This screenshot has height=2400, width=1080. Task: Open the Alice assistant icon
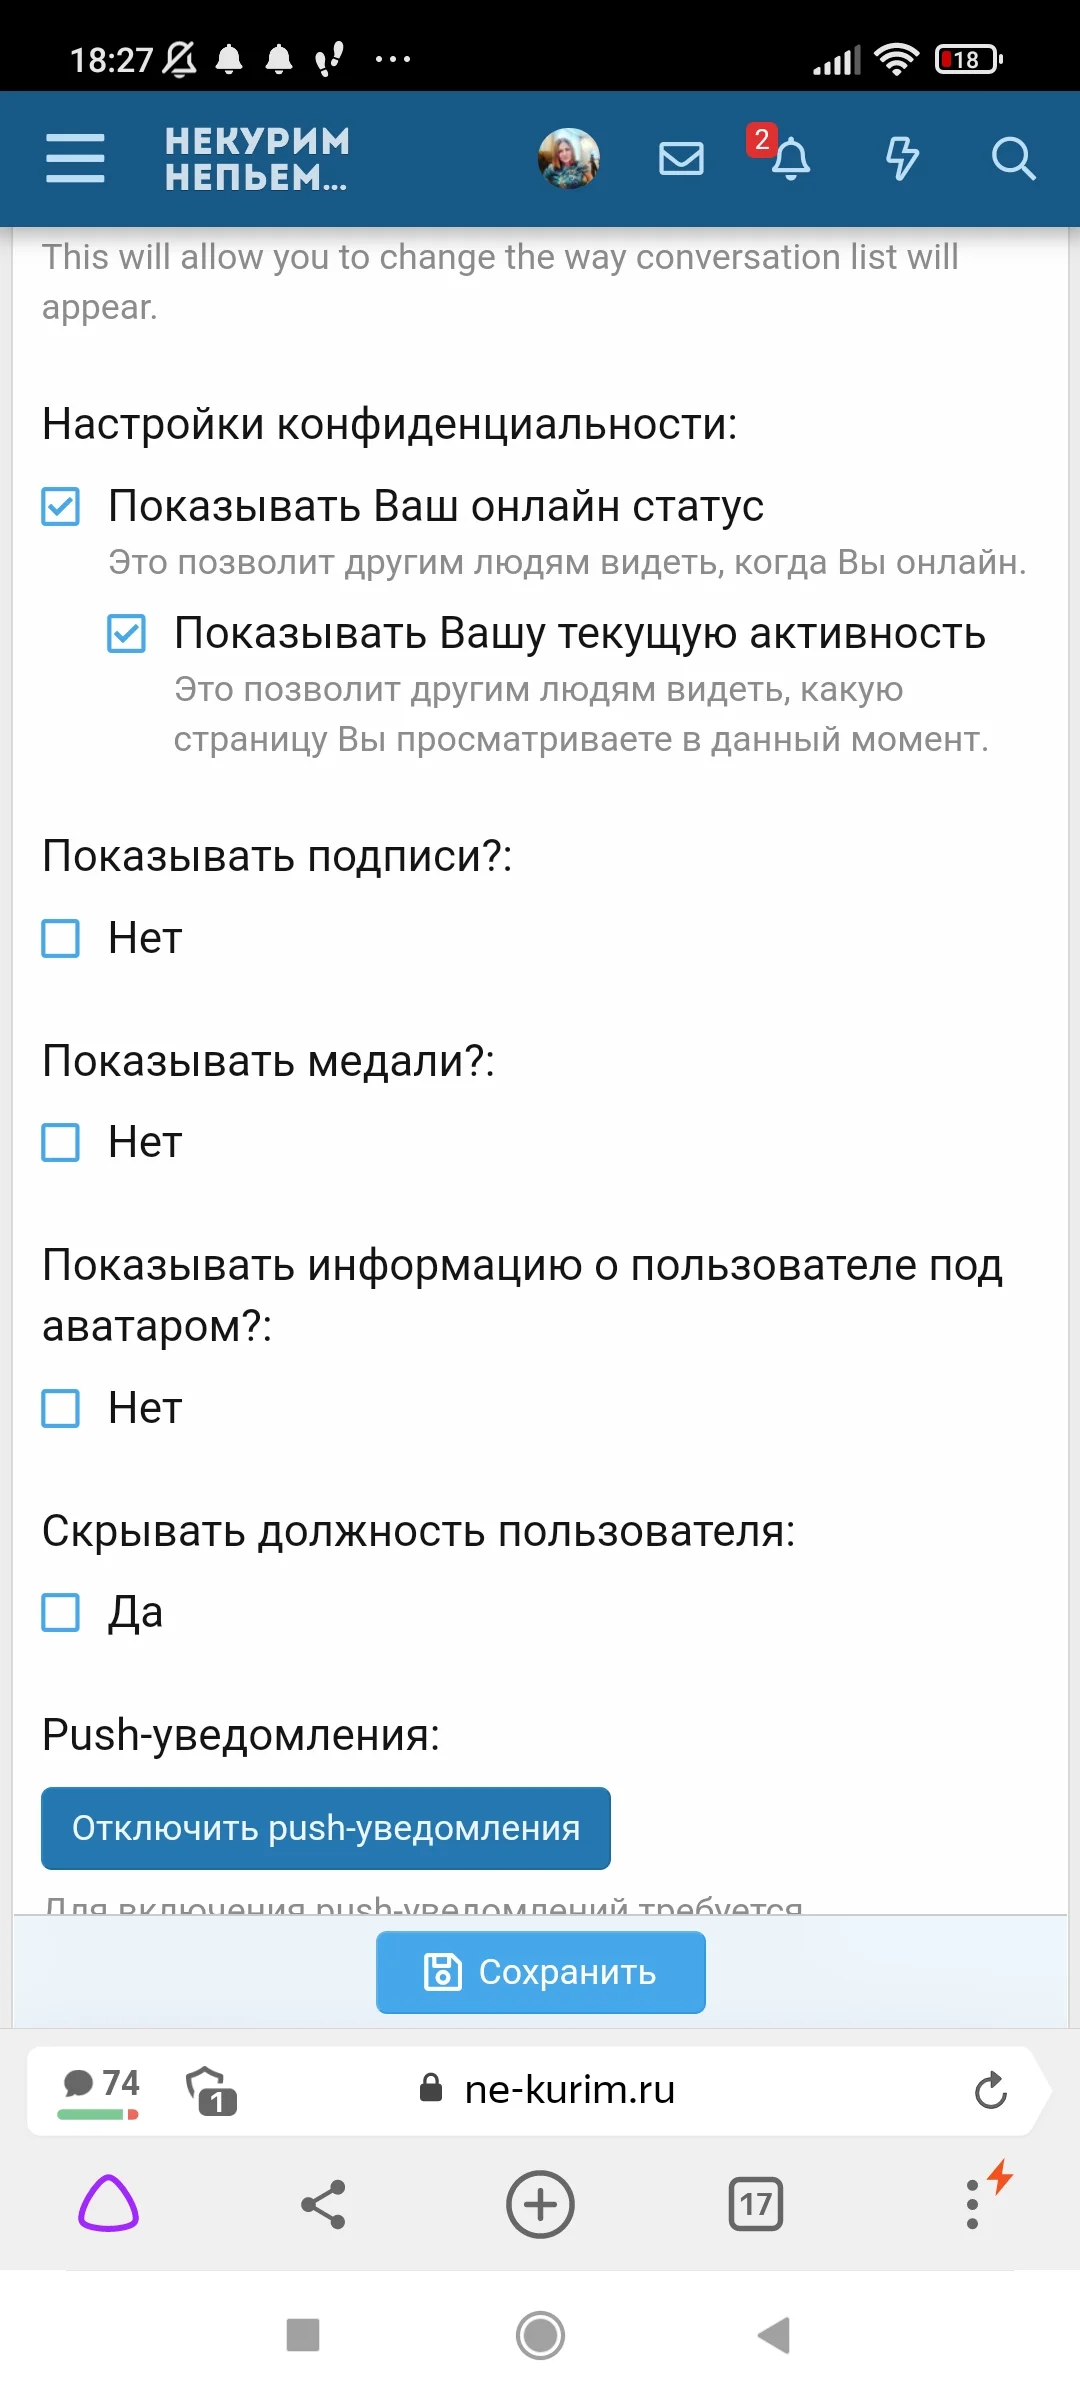click(x=108, y=2204)
